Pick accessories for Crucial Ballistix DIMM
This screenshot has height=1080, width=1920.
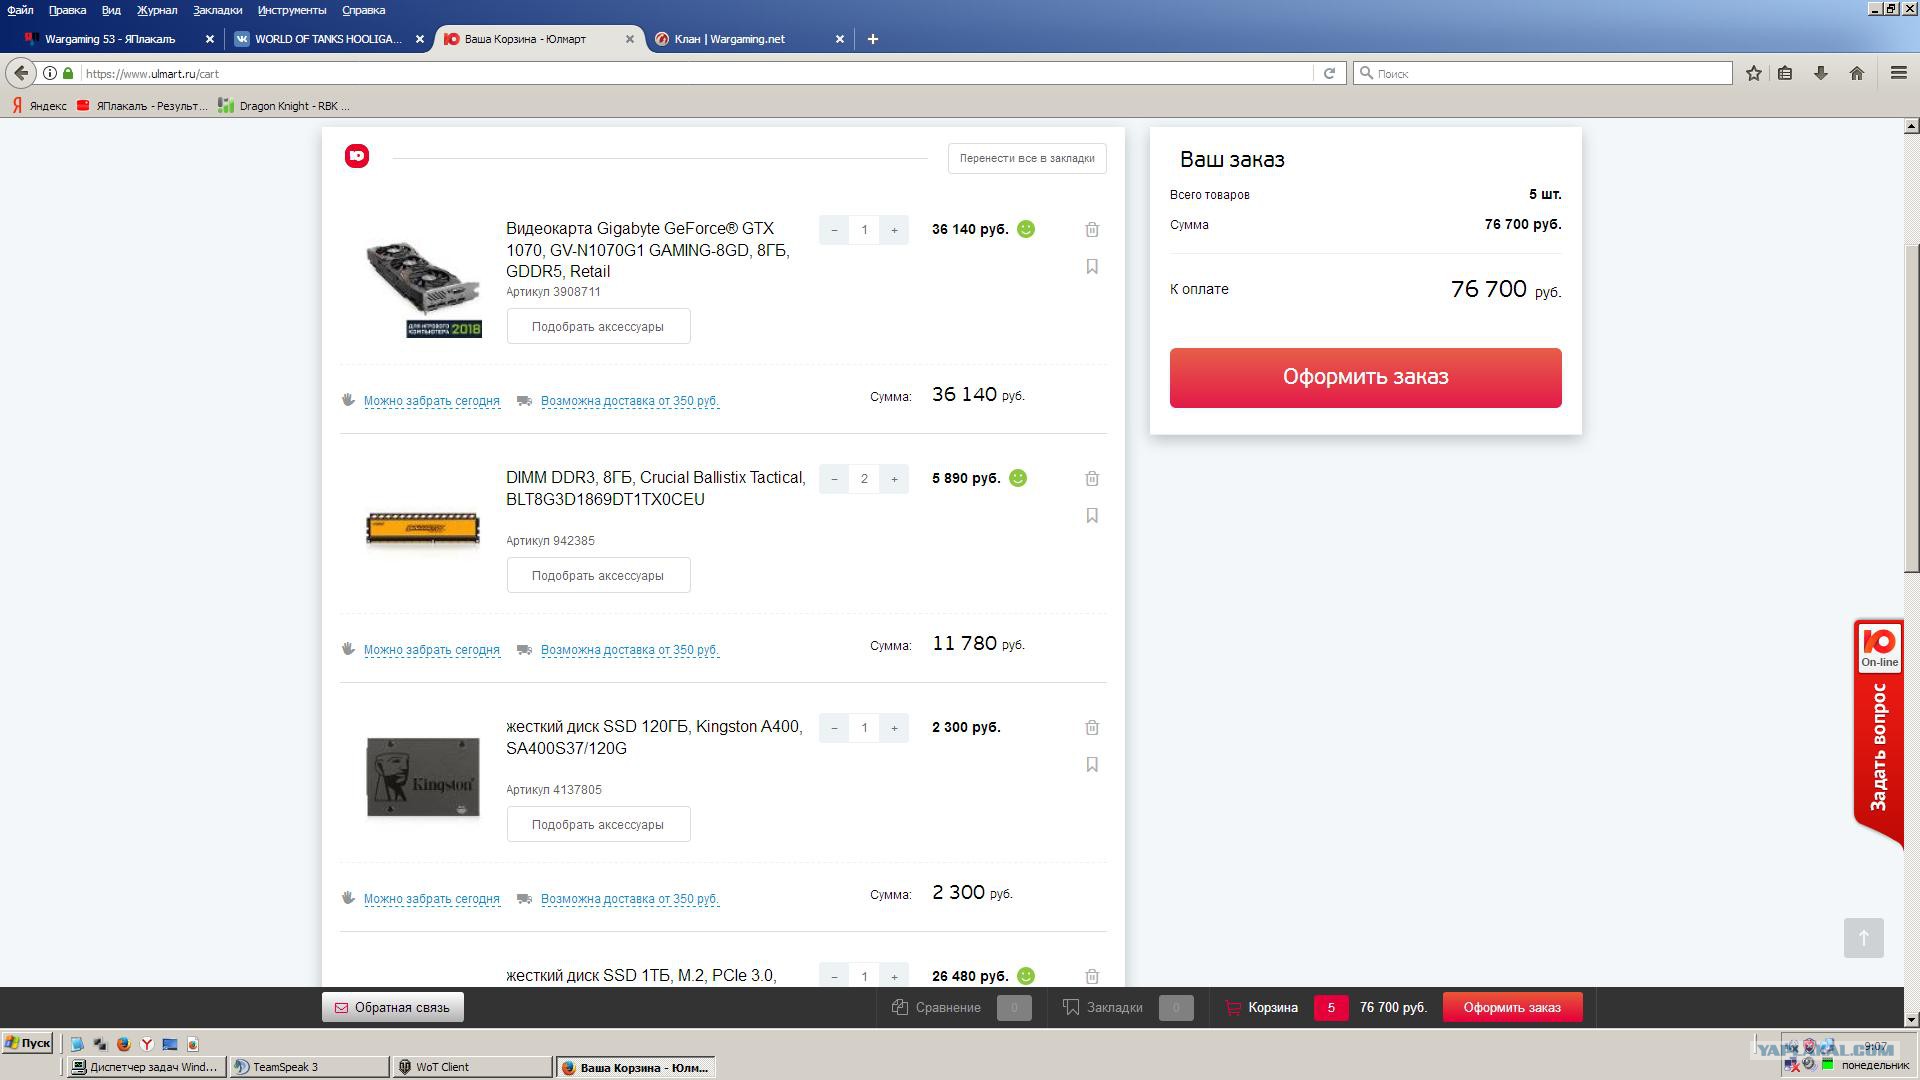coord(598,576)
